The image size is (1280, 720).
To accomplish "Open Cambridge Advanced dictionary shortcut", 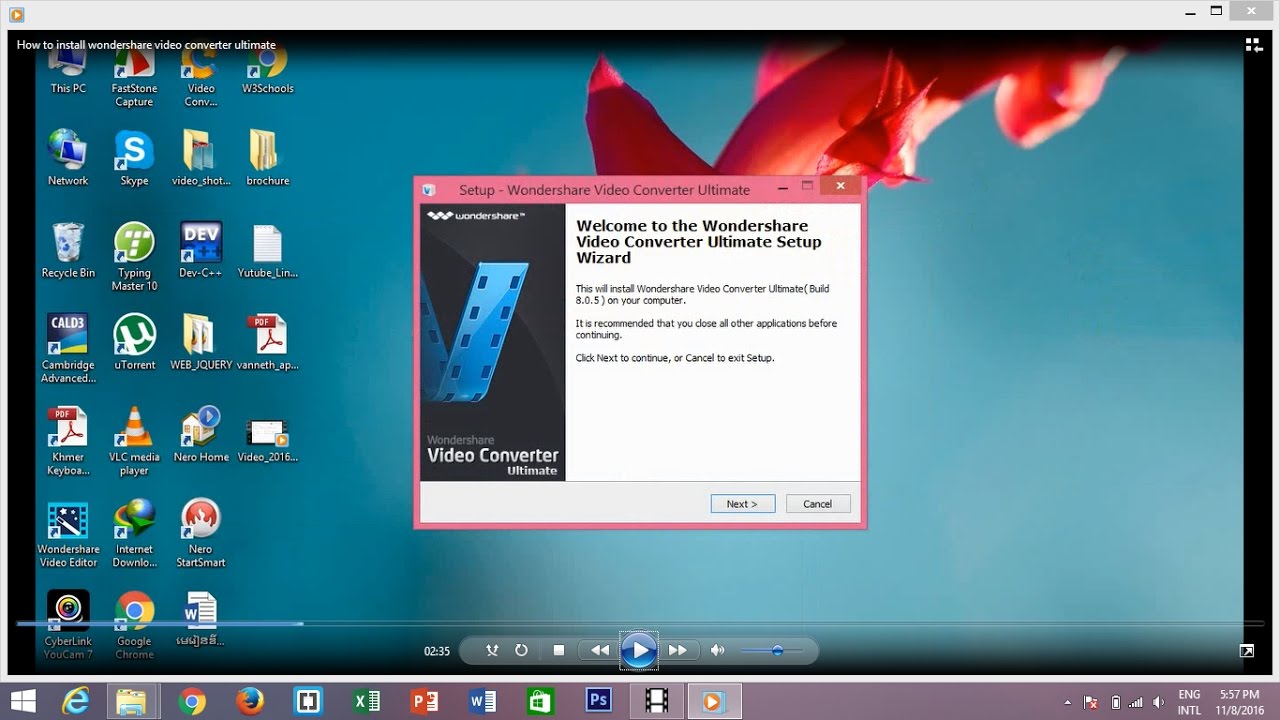I will tap(68, 349).
